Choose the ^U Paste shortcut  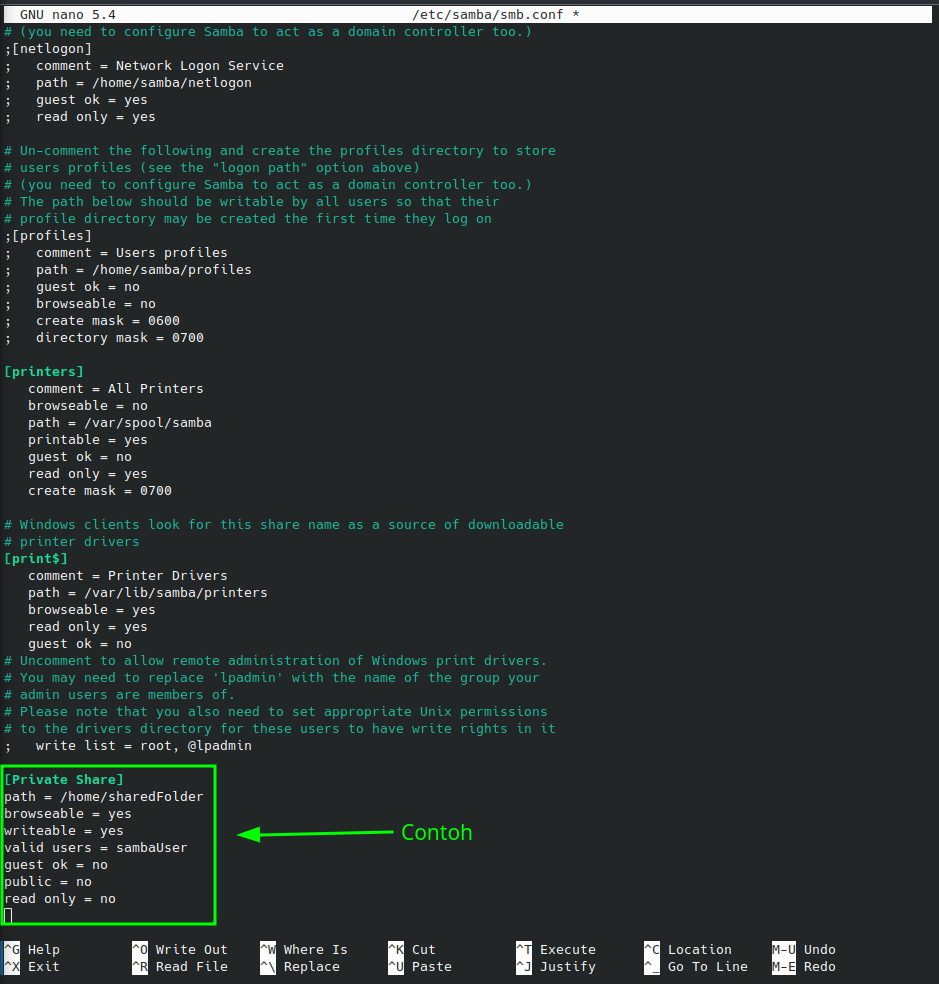click(420, 966)
